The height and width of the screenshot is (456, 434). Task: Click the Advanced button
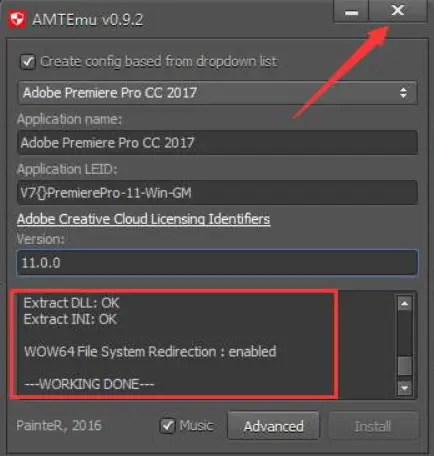pos(273,426)
